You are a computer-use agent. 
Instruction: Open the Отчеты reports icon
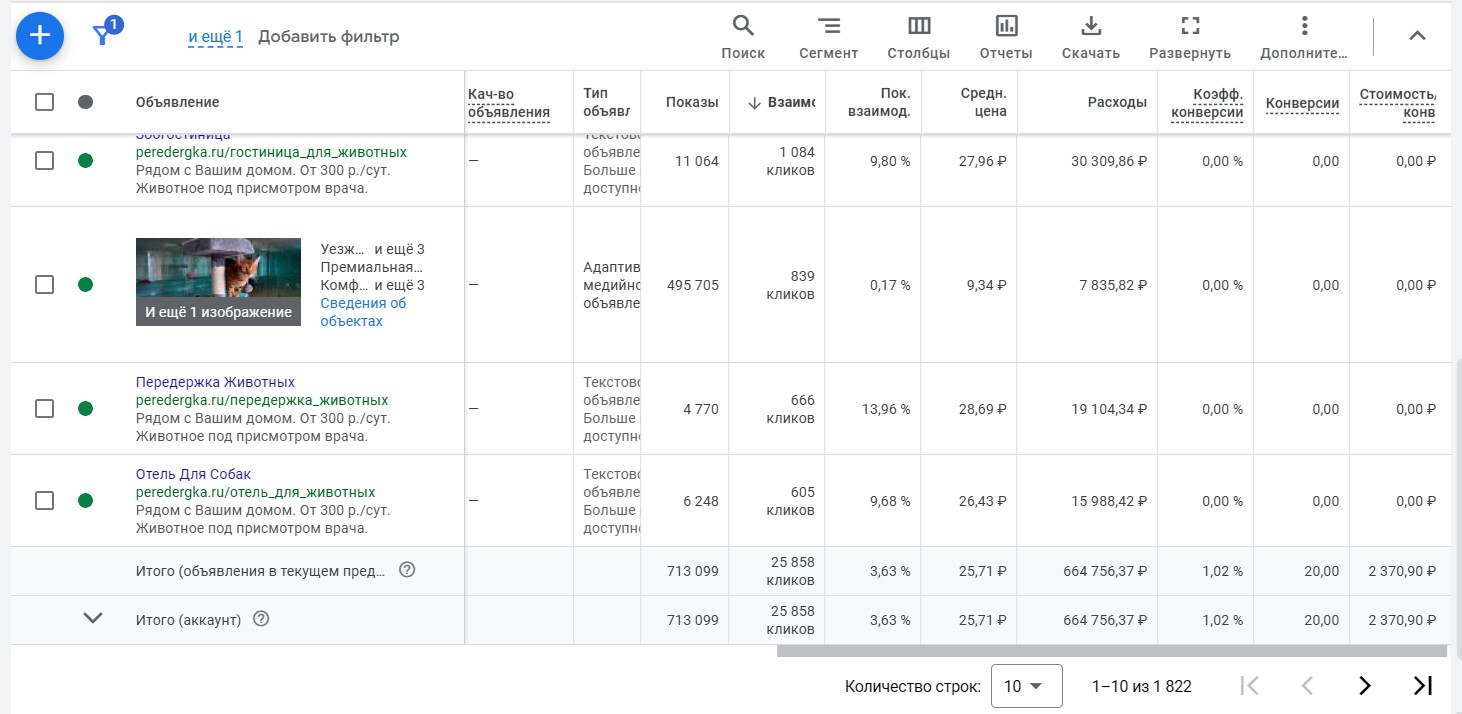pos(1006,37)
